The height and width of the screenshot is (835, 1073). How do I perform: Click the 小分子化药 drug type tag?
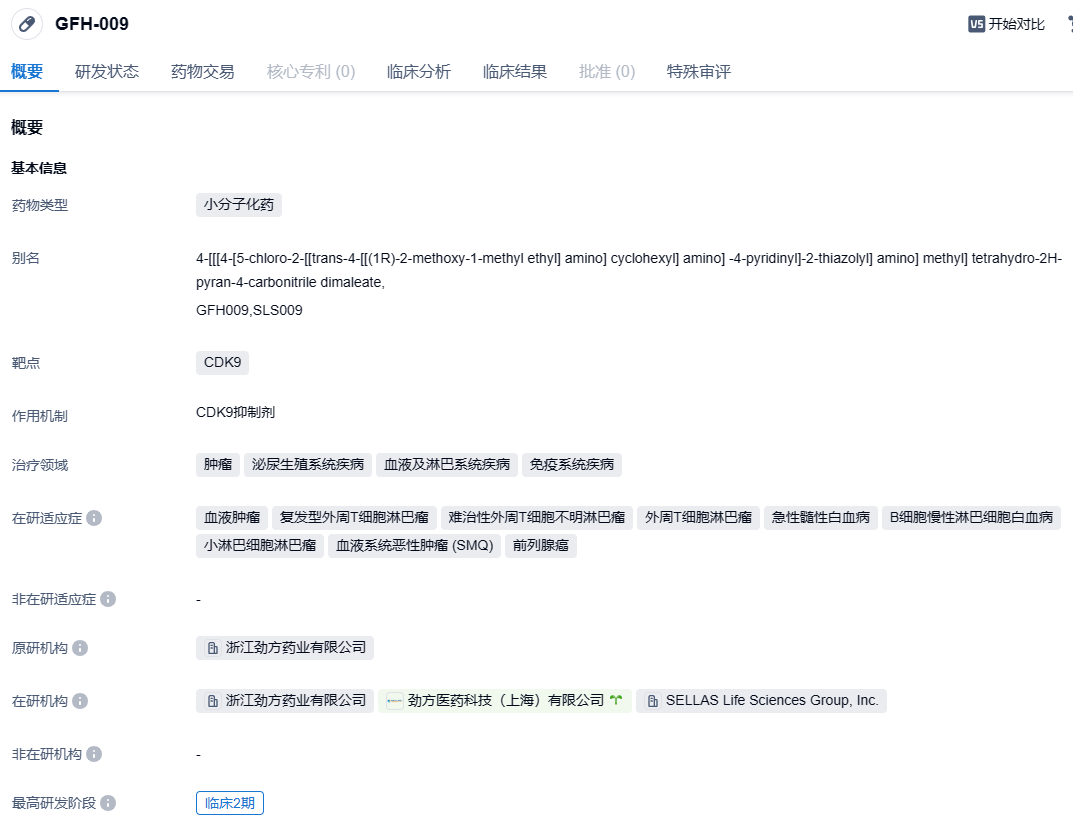pyautogui.click(x=239, y=205)
